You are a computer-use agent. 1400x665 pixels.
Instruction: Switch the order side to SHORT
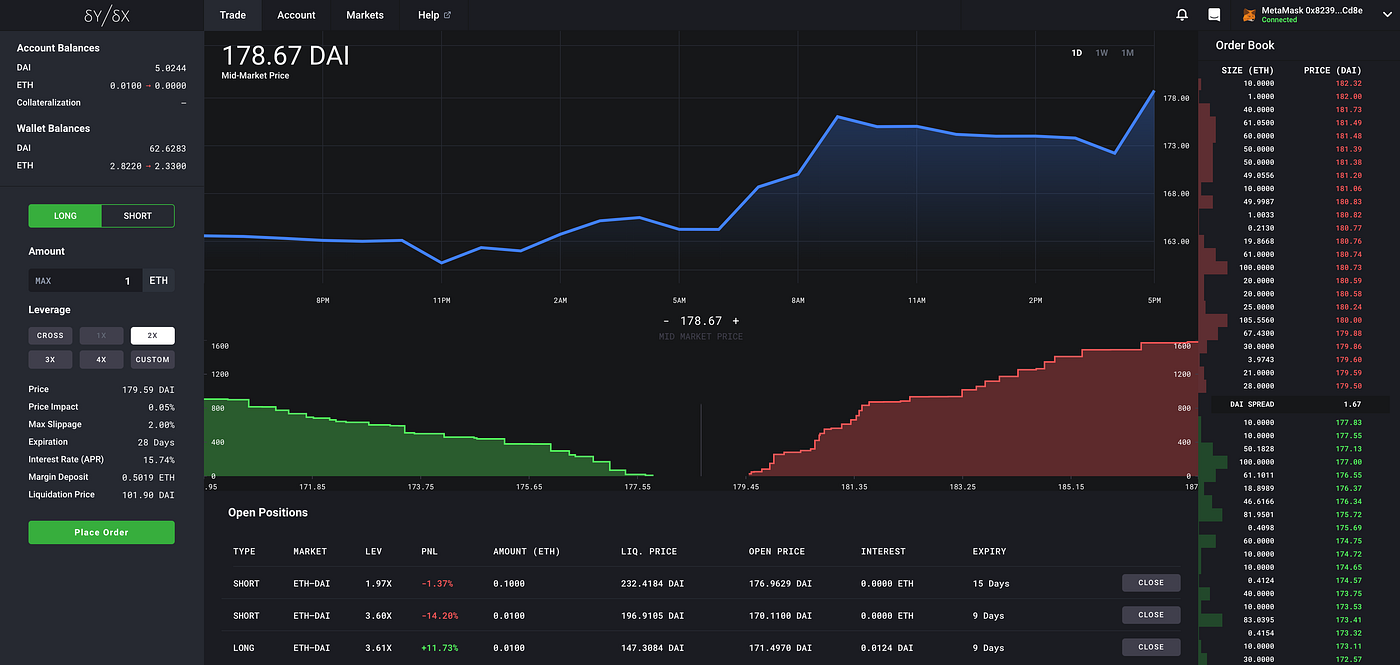(x=138, y=216)
